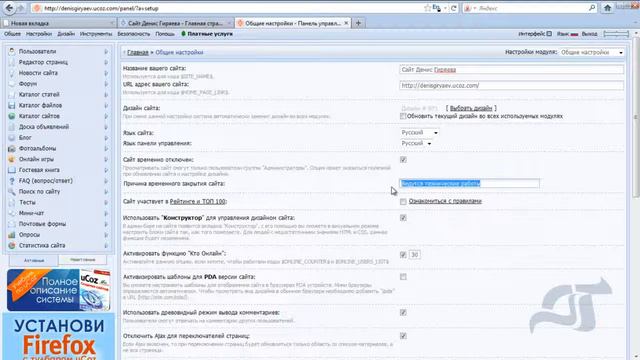This screenshot has width=640, height=360.
Task: Toggle 'Обновить текущий дизайн во всех модулях' checkbox
Action: (403, 116)
